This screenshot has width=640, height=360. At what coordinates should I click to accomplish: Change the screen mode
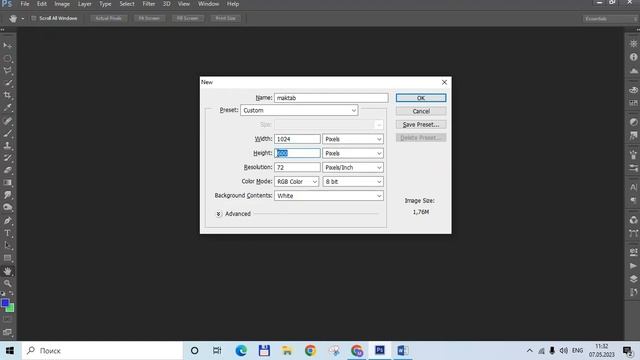pos(7,332)
